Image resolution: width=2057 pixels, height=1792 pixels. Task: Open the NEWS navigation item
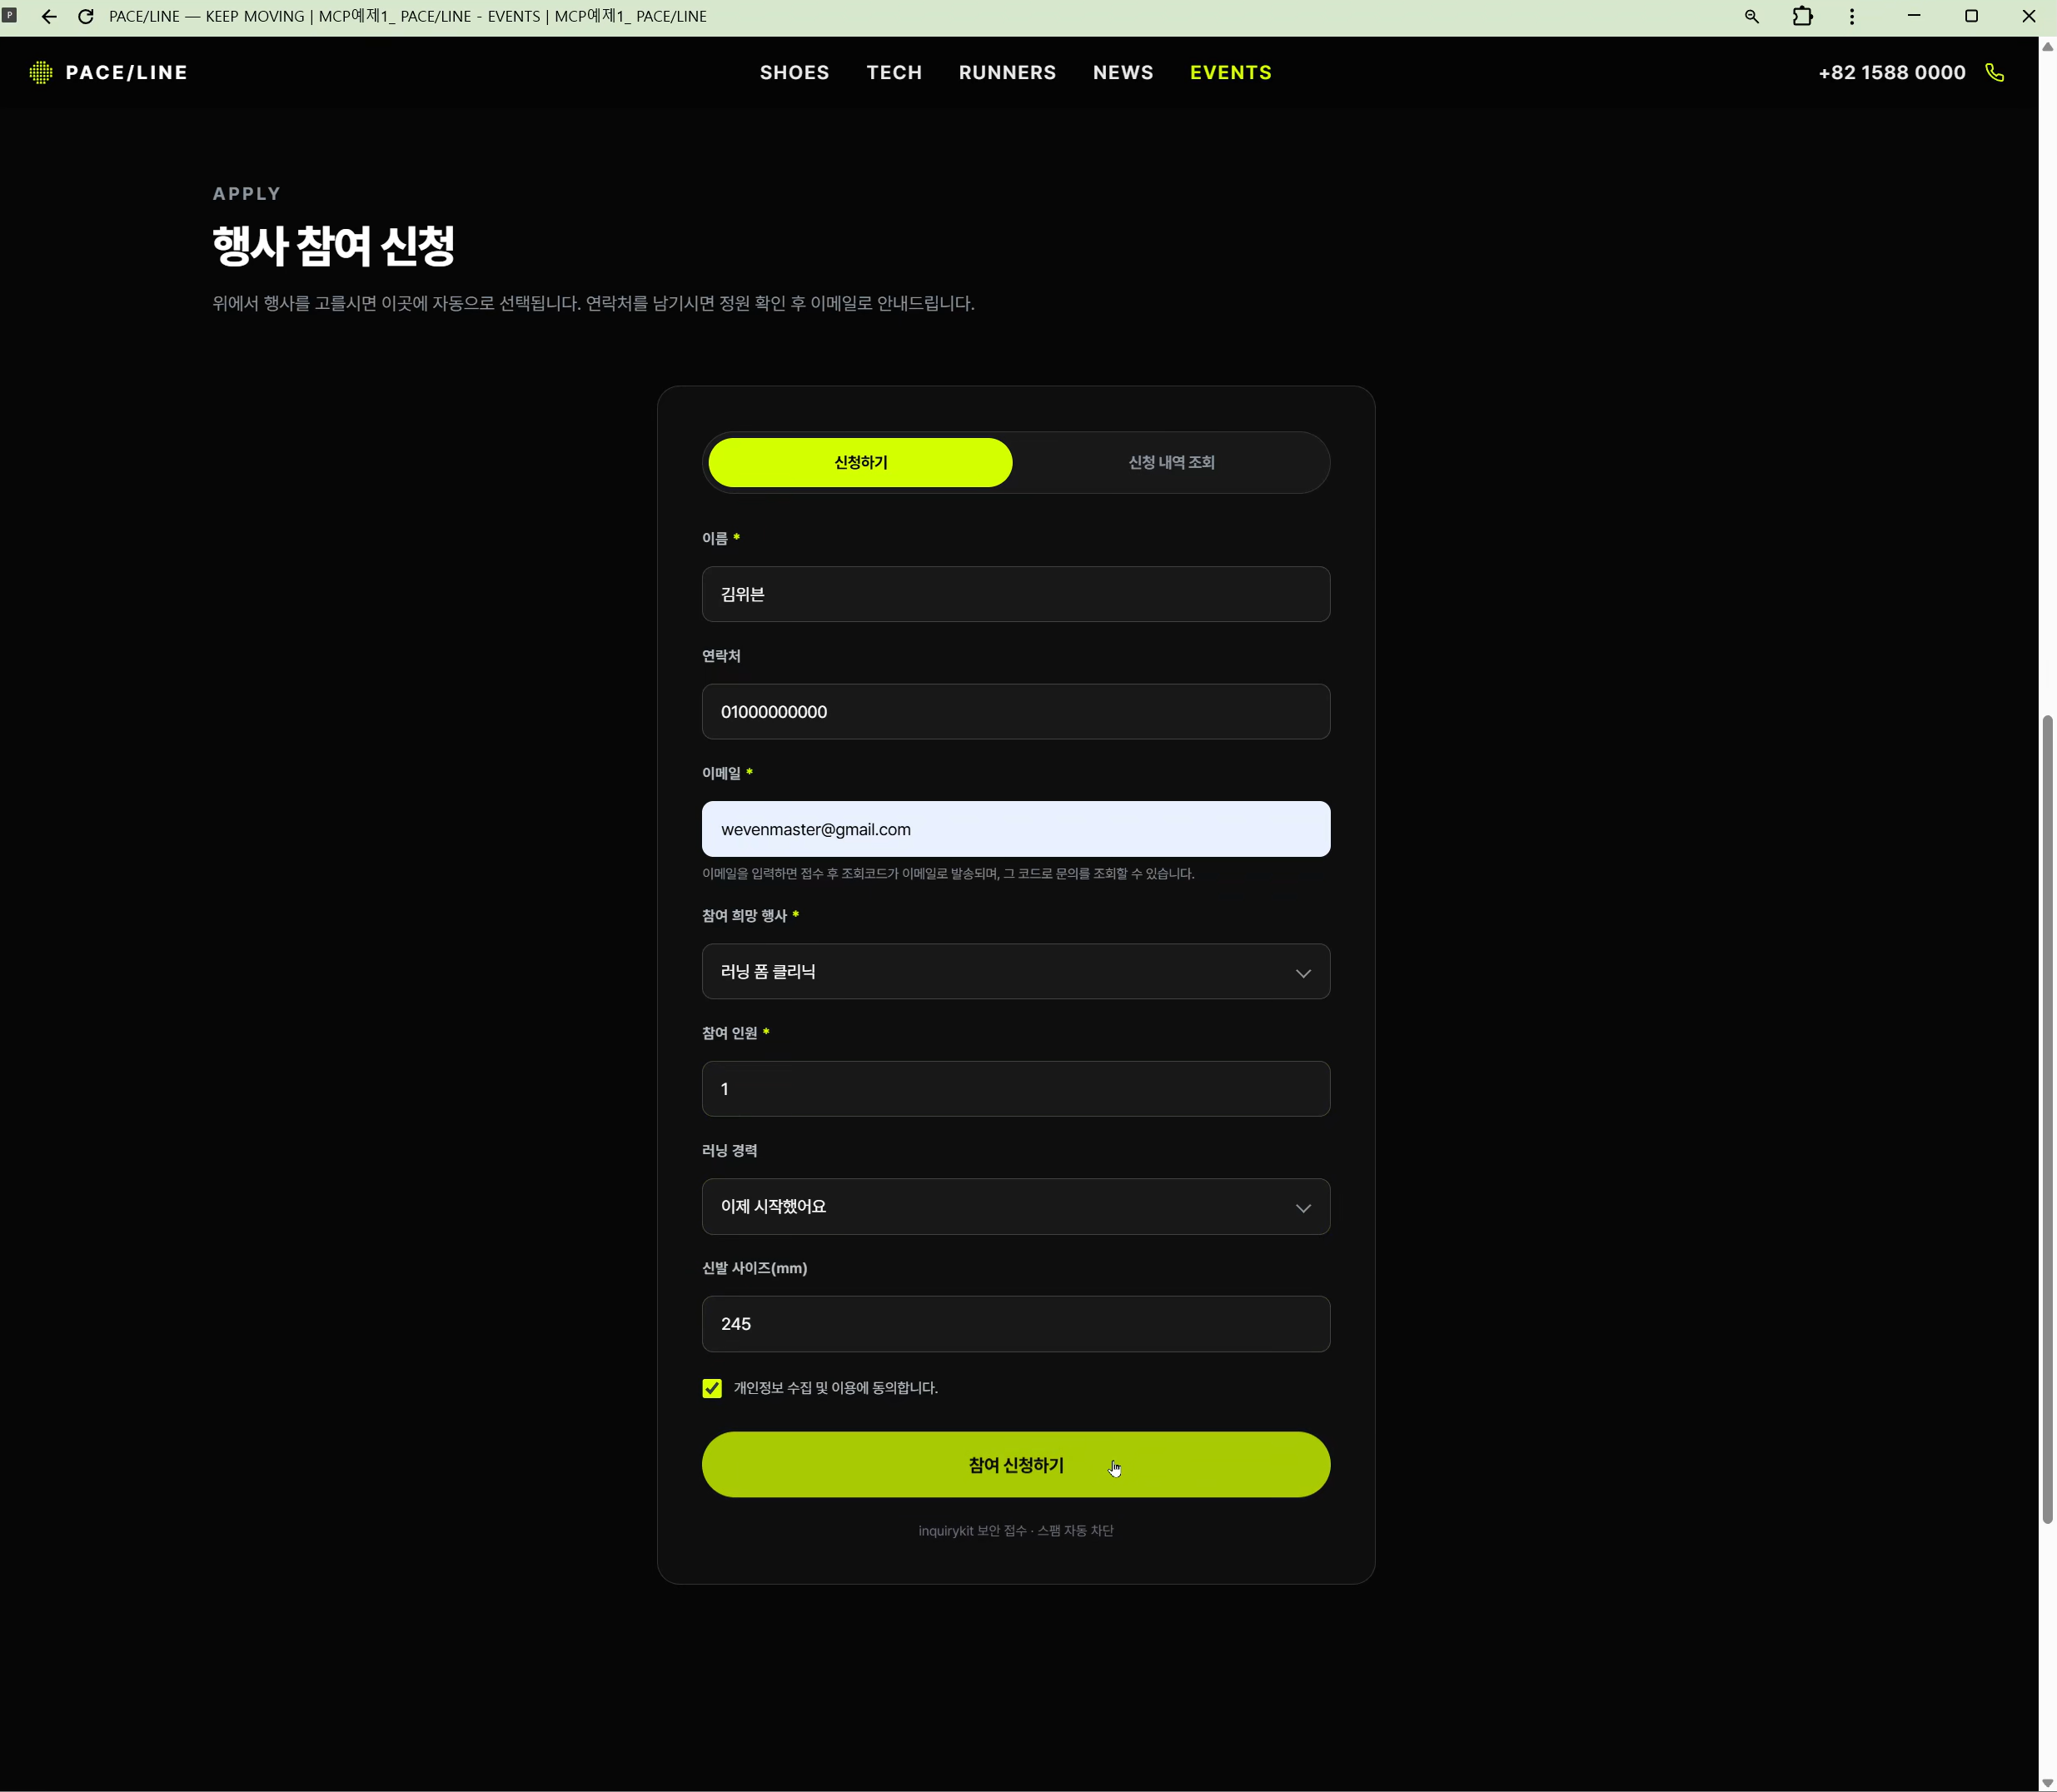tap(1123, 72)
